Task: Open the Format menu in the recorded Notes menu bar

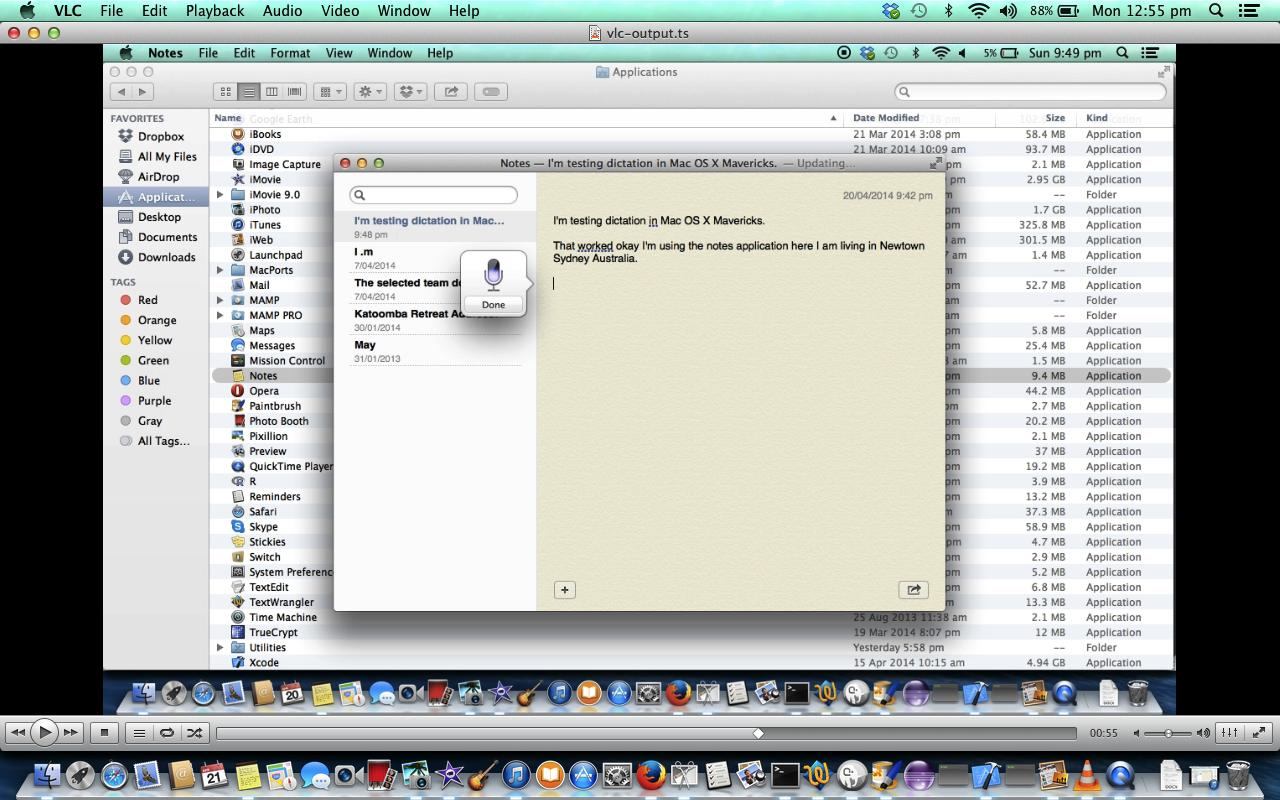Action: pyautogui.click(x=290, y=53)
